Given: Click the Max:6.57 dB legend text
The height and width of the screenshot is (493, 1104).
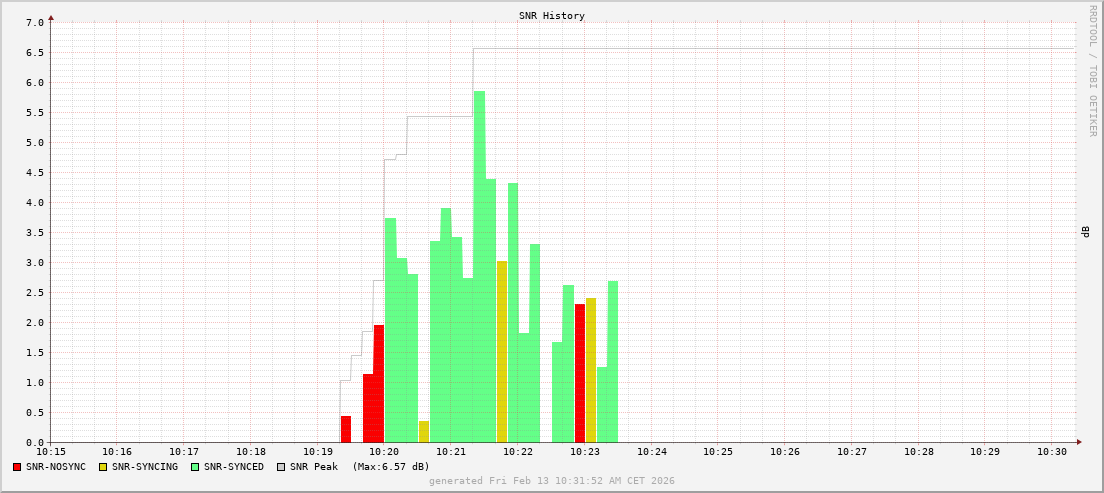Looking at the screenshot, I should click(390, 467).
